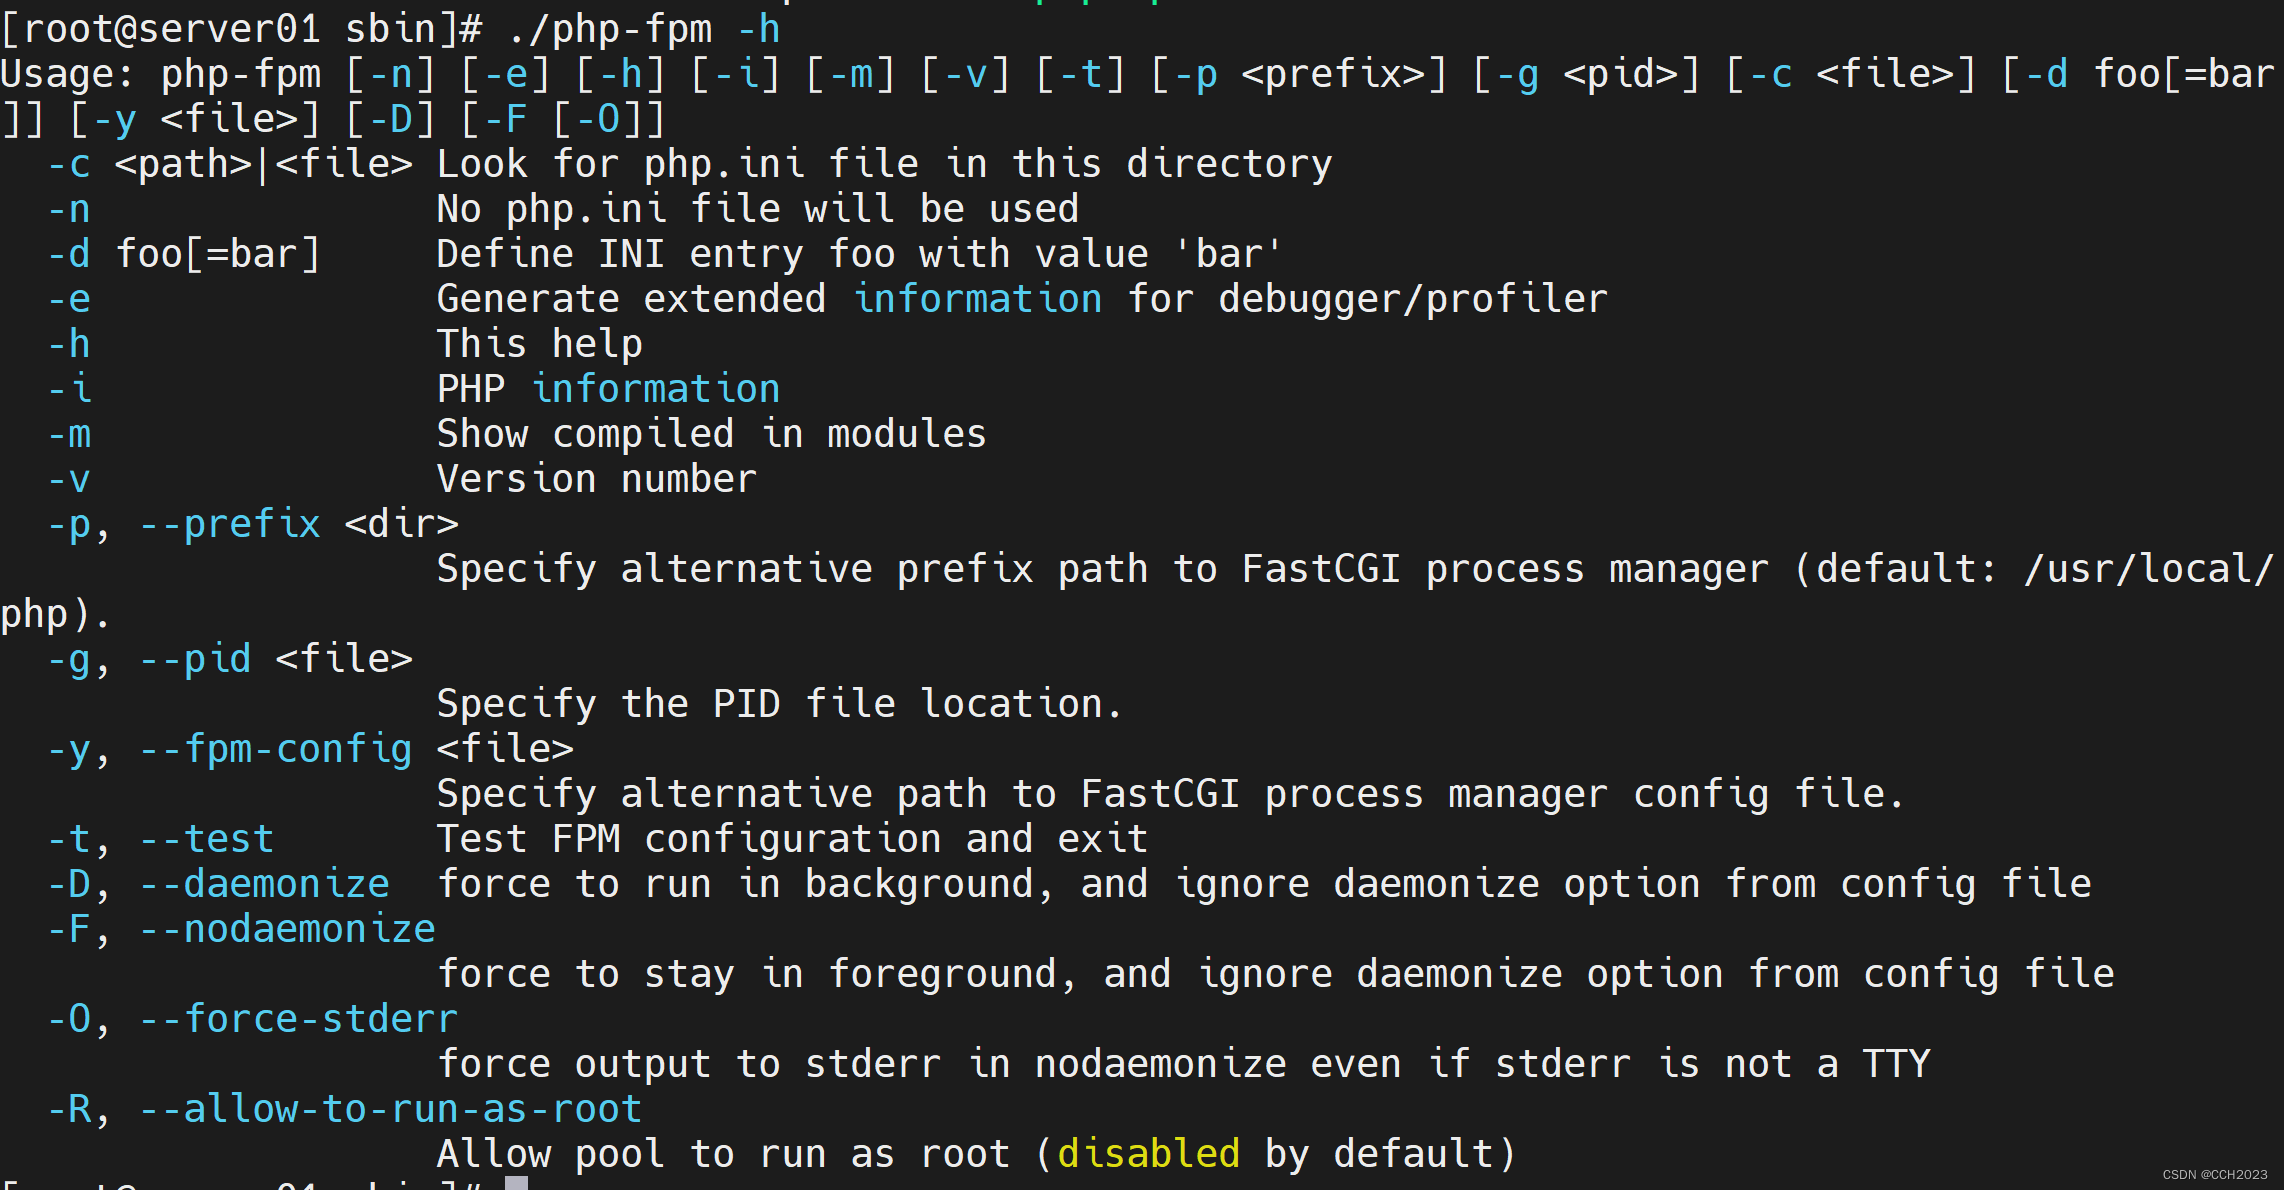Click 'No php.ini file will be used'
The height and width of the screenshot is (1190, 2284).
(x=758, y=209)
